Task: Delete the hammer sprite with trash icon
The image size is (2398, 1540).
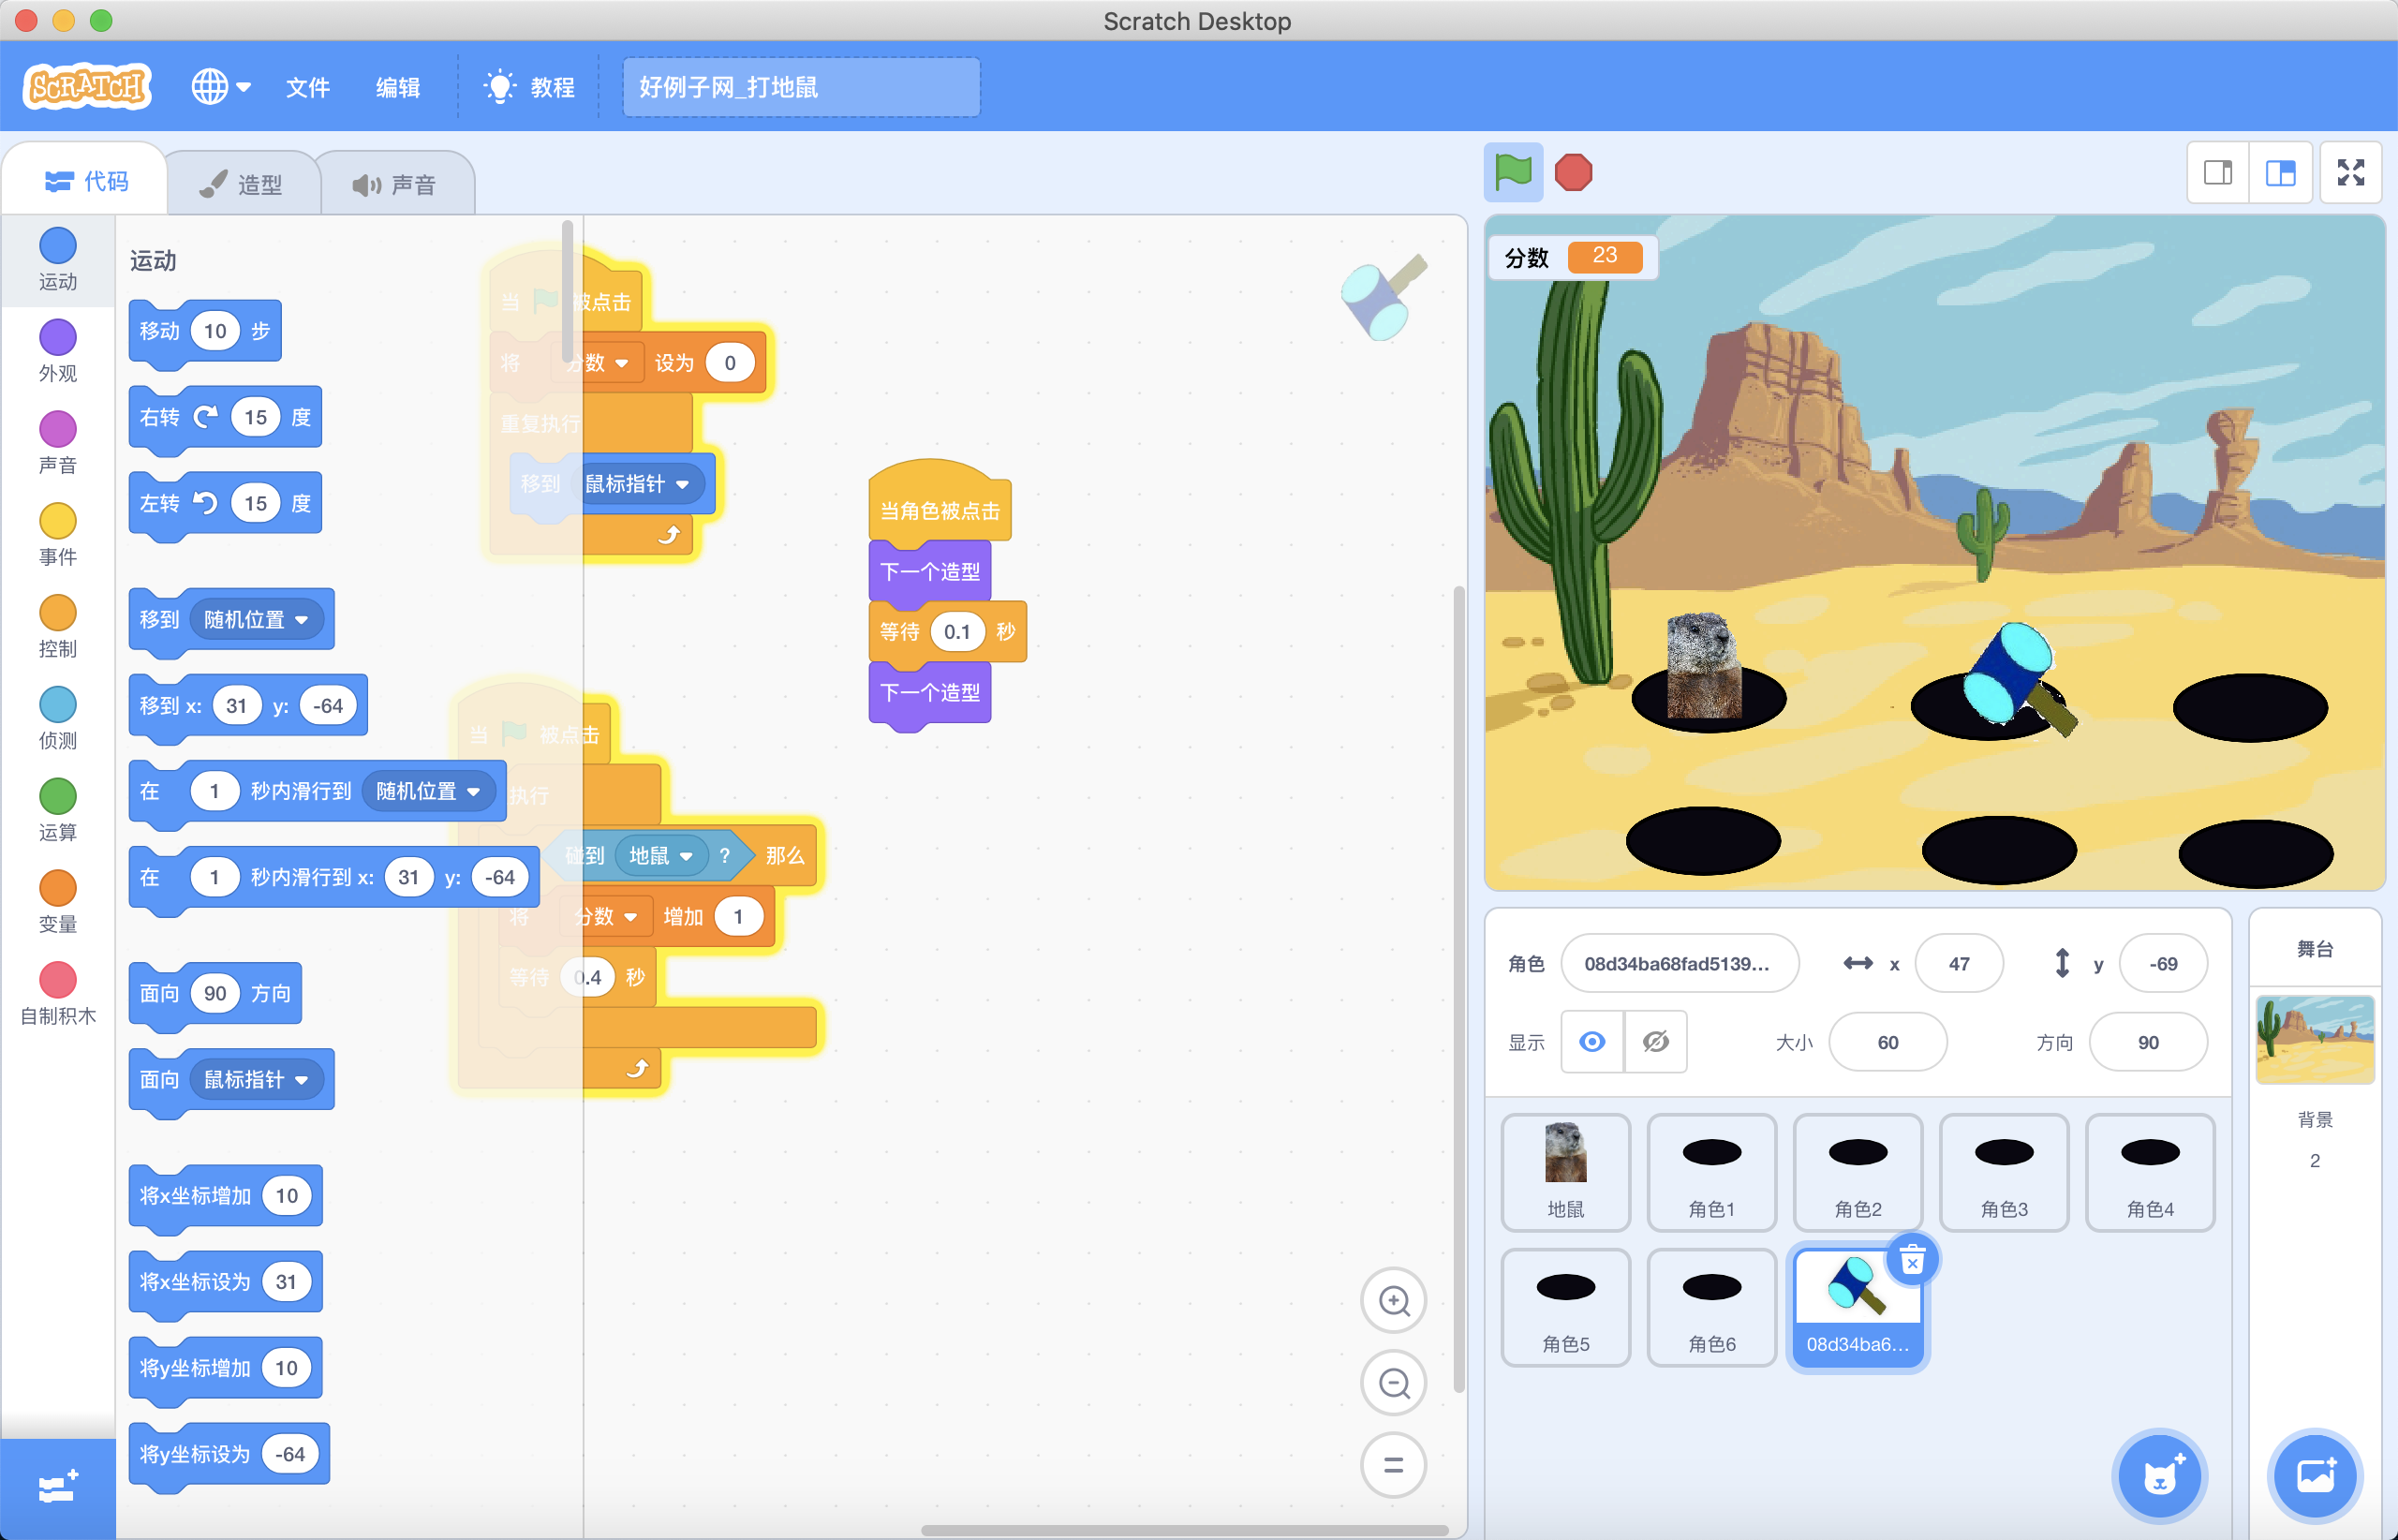Action: point(1911,1260)
